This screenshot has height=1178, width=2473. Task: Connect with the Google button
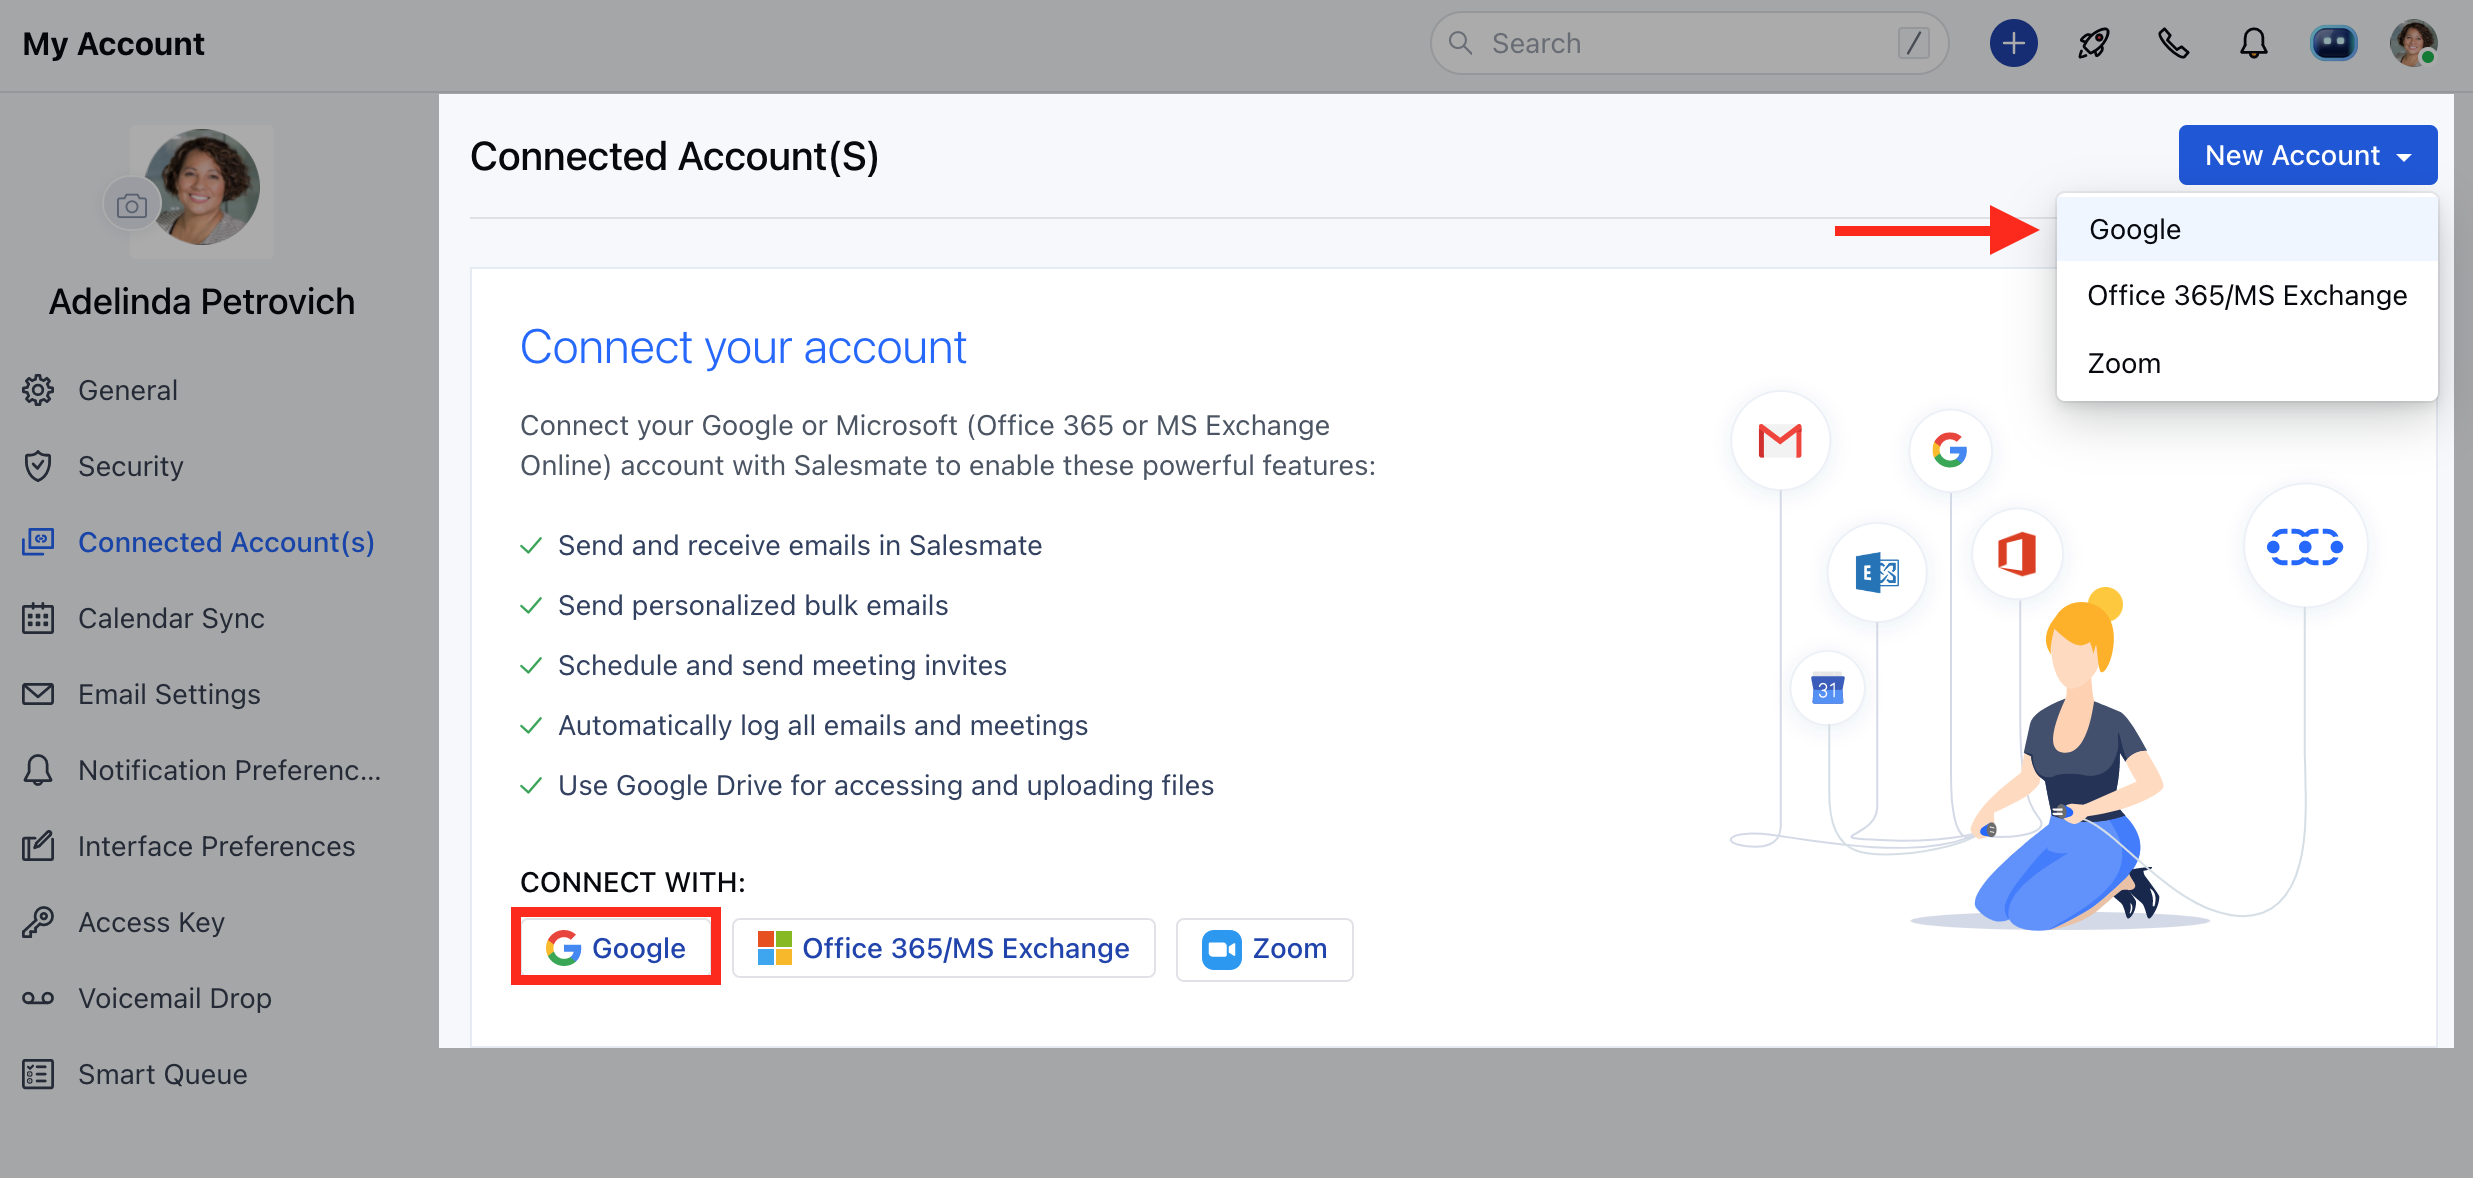616,948
